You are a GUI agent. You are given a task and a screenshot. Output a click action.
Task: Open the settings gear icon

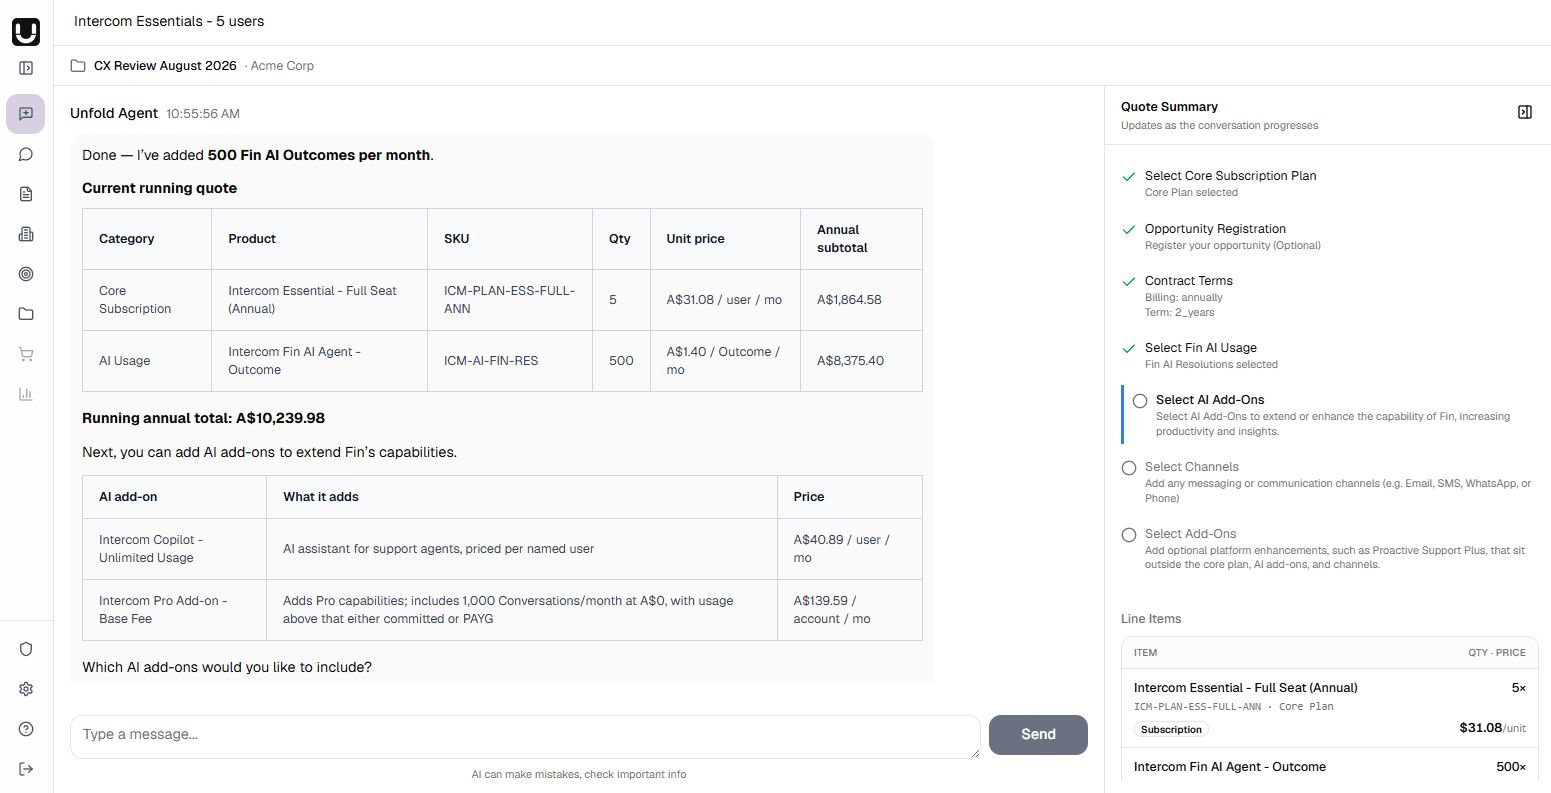(26, 689)
